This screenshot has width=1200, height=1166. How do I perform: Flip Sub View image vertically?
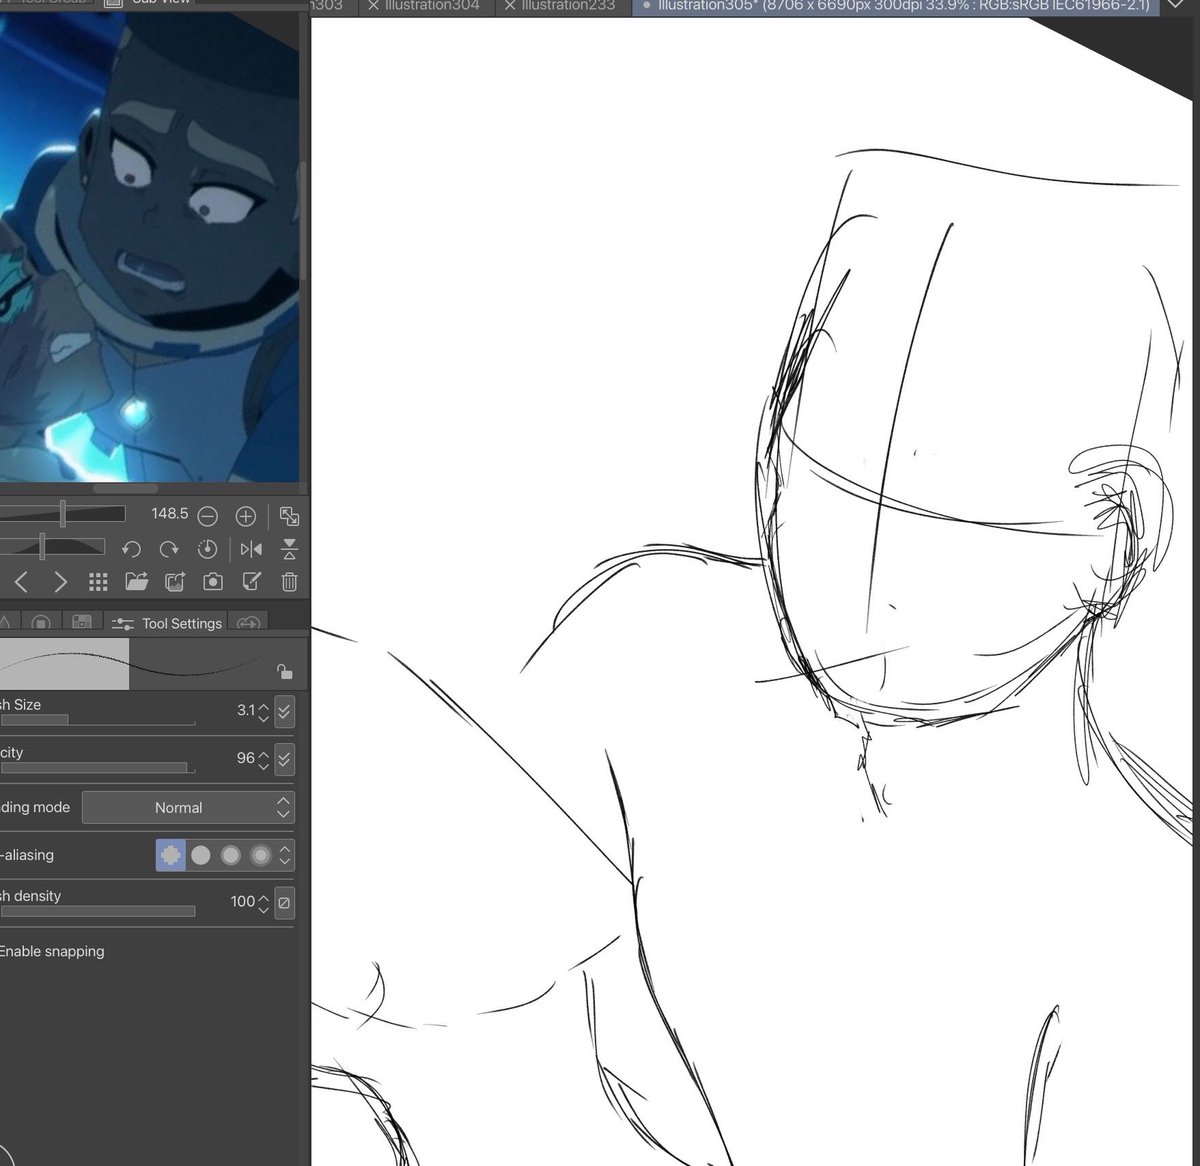pyautogui.click(x=289, y=549)
